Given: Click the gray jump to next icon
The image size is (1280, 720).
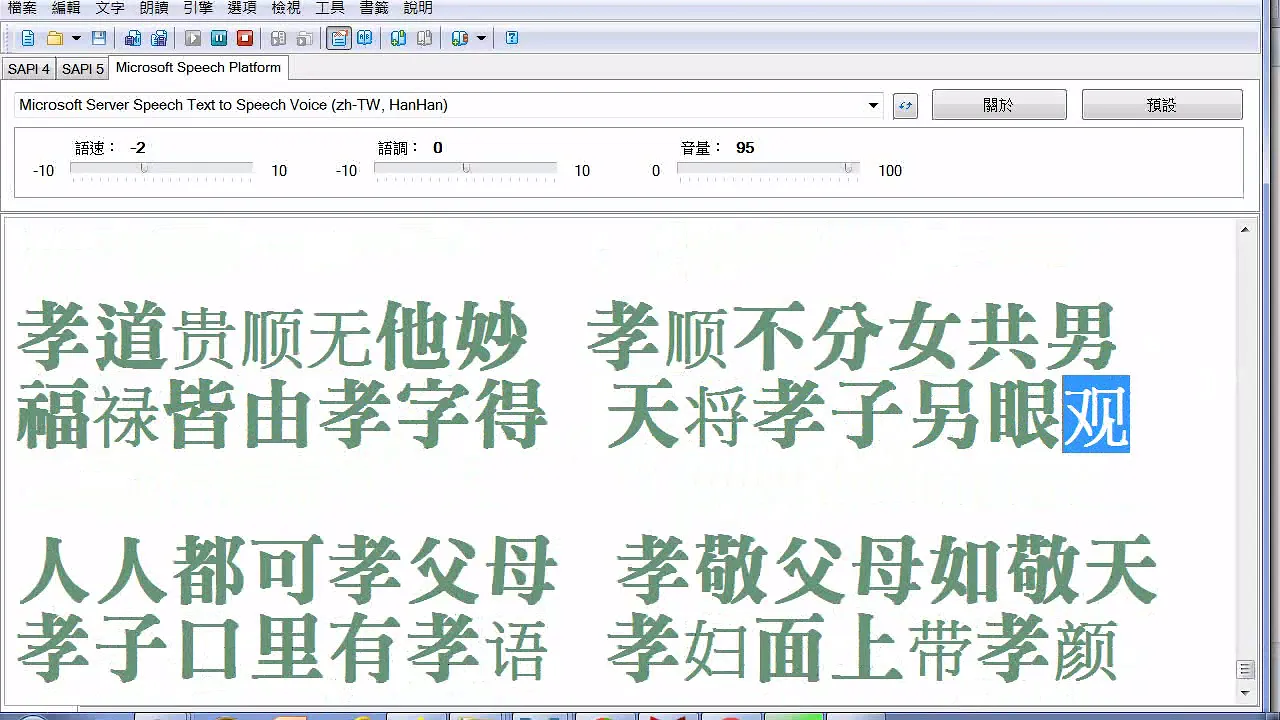Looking at the screenshot, I should [305, 38].
